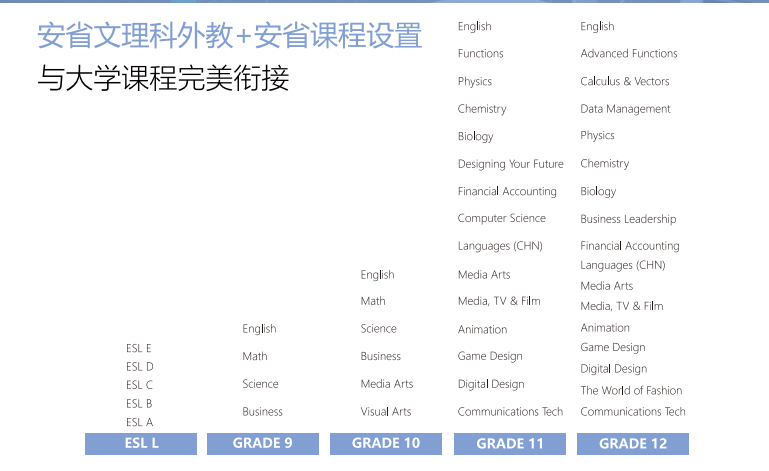Click Business in the Grade 10 column
Screen dimensions: 769x471
pyautogui.click(x=381, y=356)
